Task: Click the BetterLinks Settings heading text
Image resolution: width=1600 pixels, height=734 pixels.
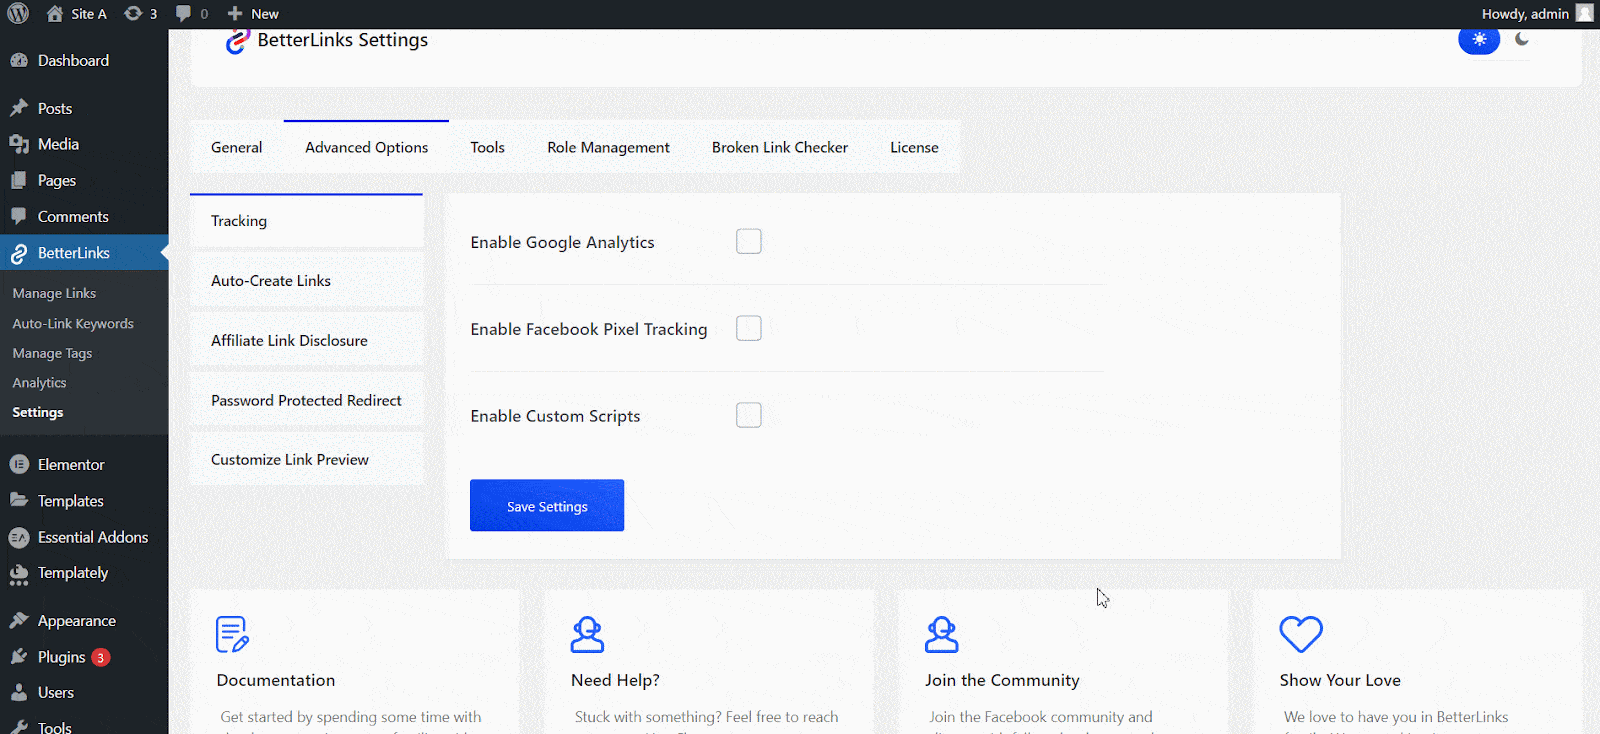Action: coord(343,40)
